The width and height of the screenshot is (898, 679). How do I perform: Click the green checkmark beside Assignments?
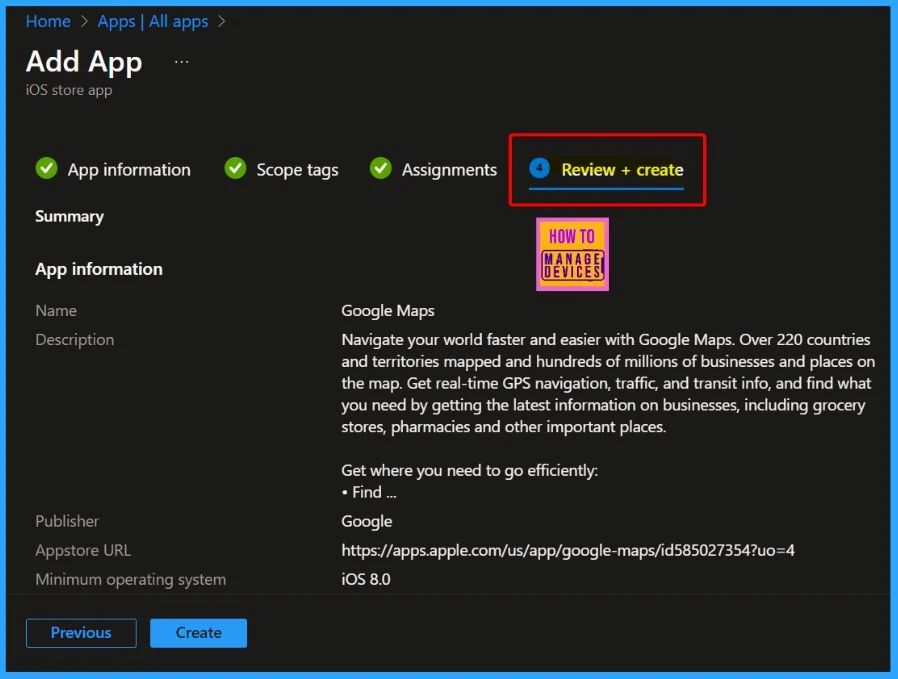(381, 168)
